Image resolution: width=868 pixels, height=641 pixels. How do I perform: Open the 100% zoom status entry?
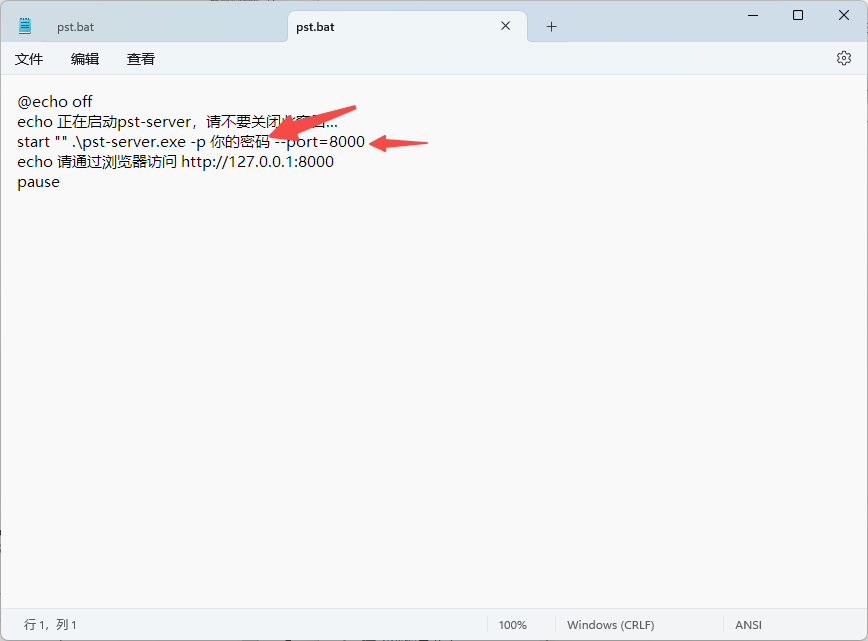pyautogui.click(x=513, y=625)
